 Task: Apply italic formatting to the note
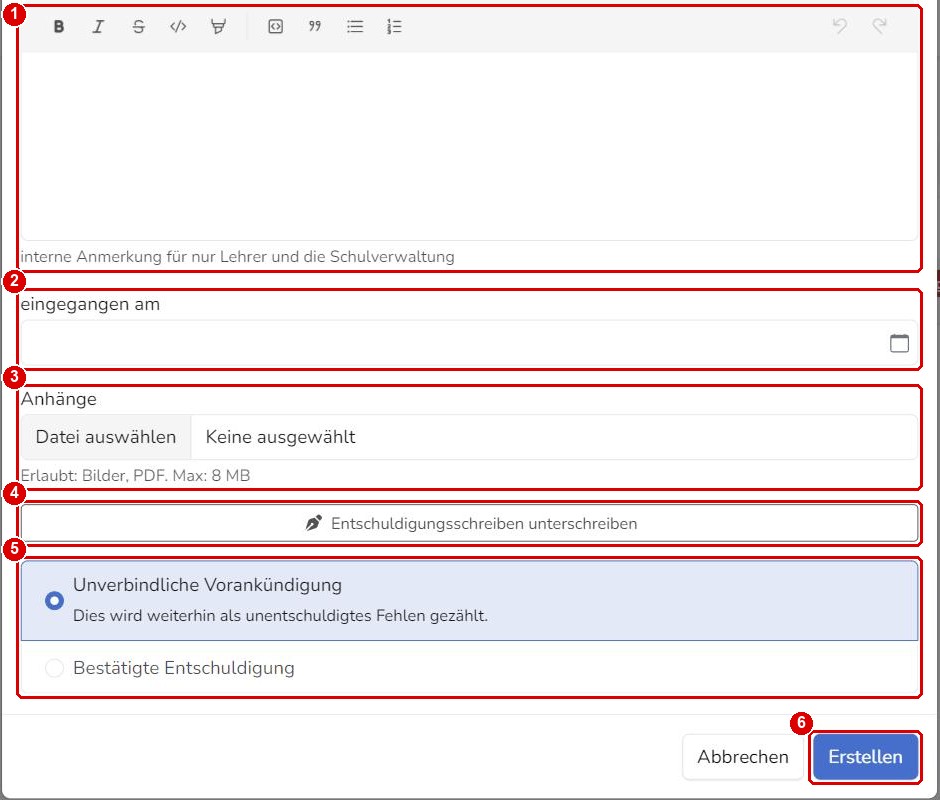click(x=98, y=26)
